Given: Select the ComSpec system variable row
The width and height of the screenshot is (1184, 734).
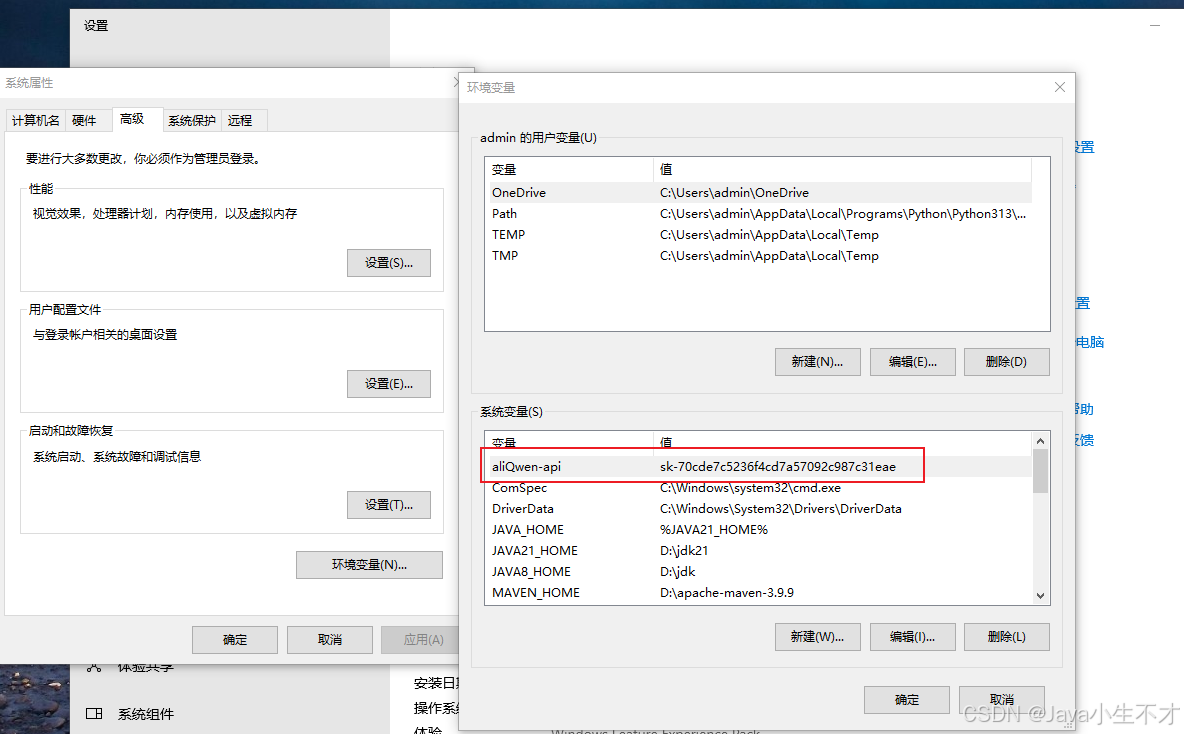Looking at the screenshot, I should (x=760, y=488).
